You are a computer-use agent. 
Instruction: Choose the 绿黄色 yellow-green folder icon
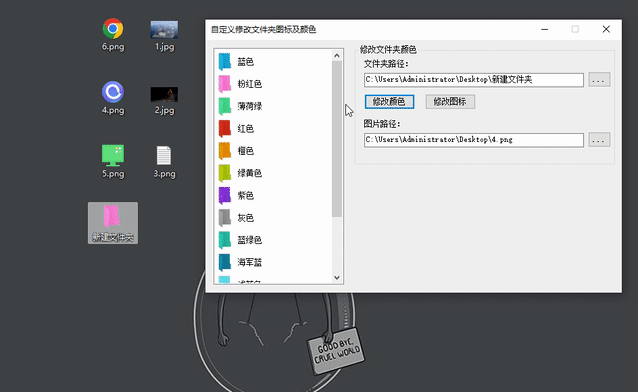pos(225,173)
